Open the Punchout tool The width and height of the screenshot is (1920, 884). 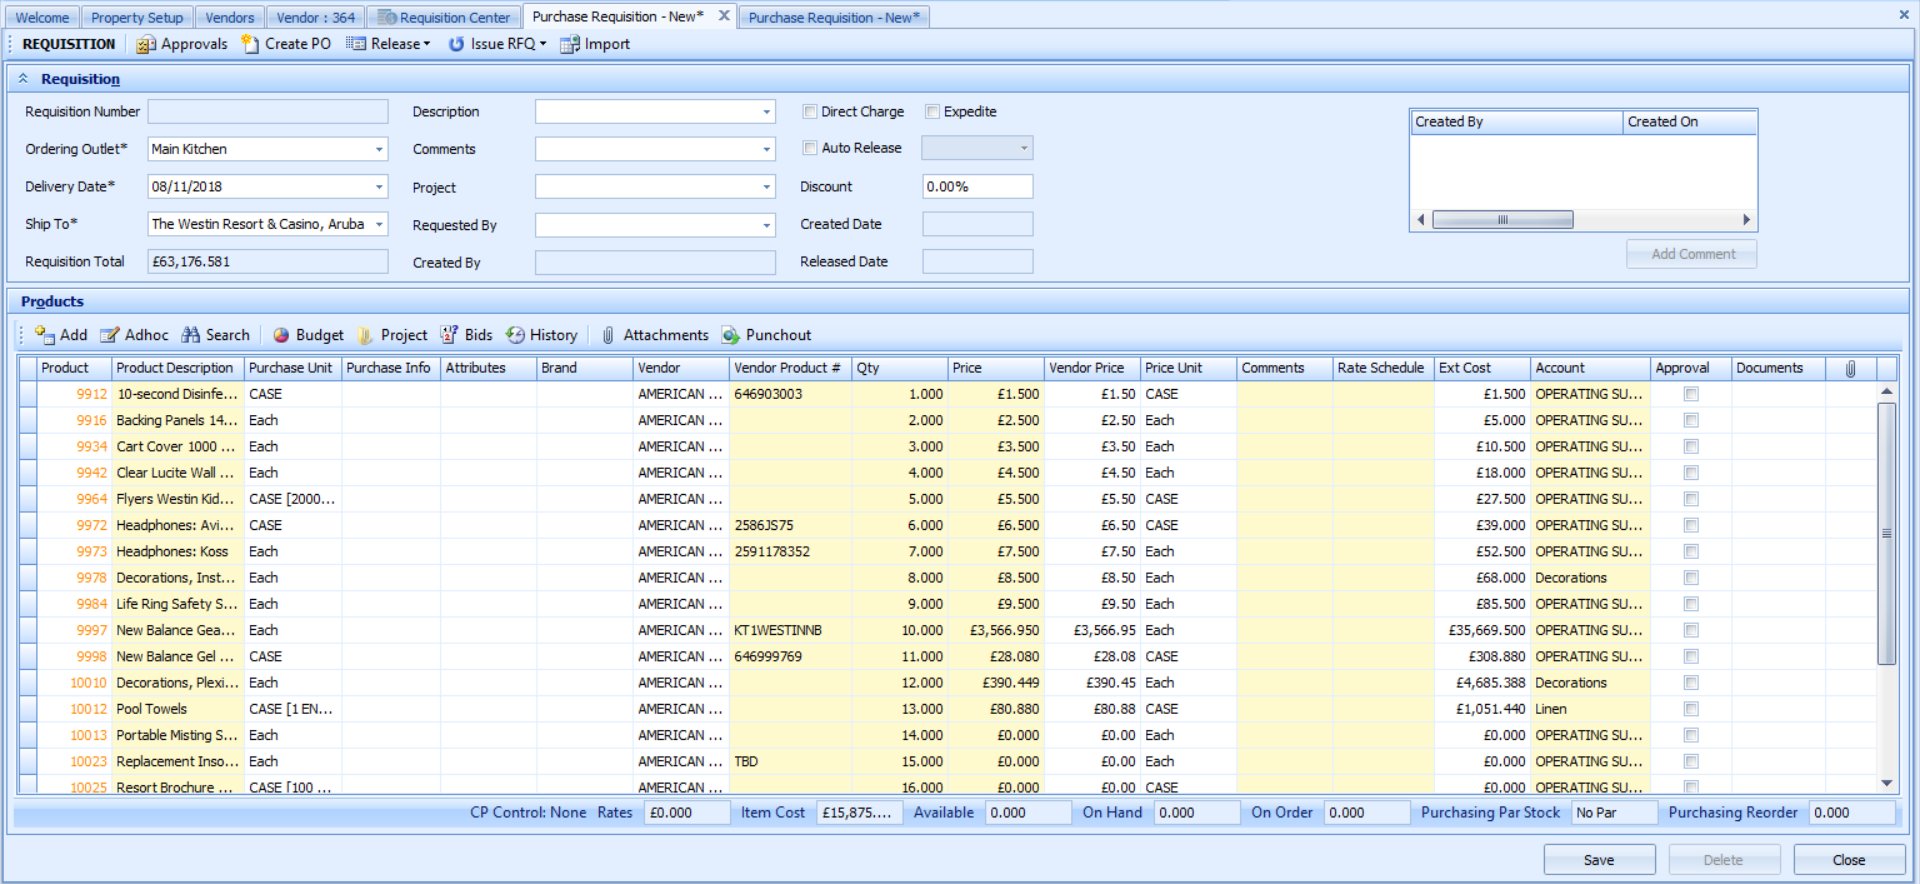pyautogui.click(x=731, y=335)
